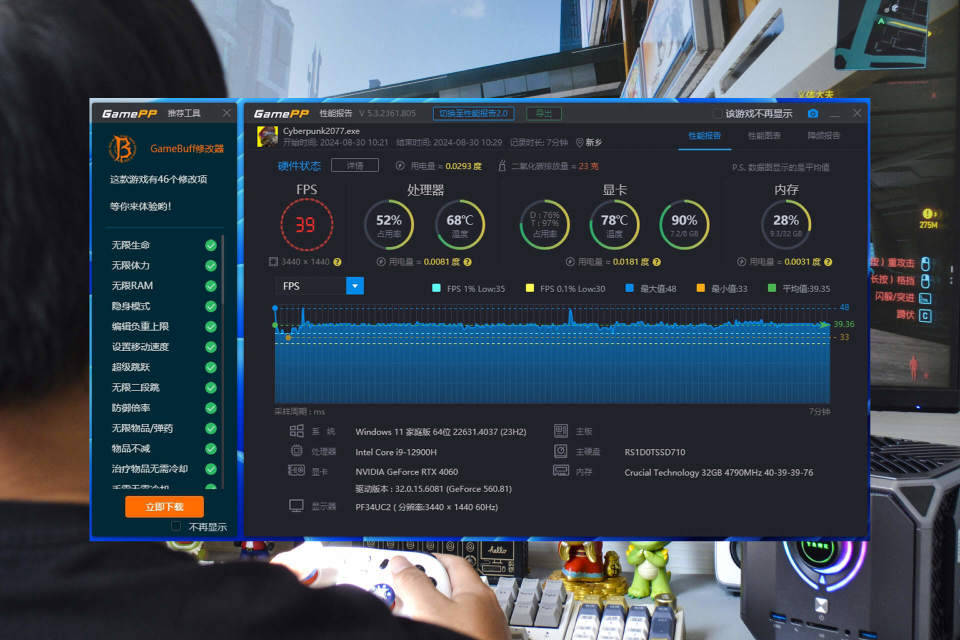Click the Intel Core i9-12900H text
Viewport: 960px width, 640px height.
tap(396, 452)
